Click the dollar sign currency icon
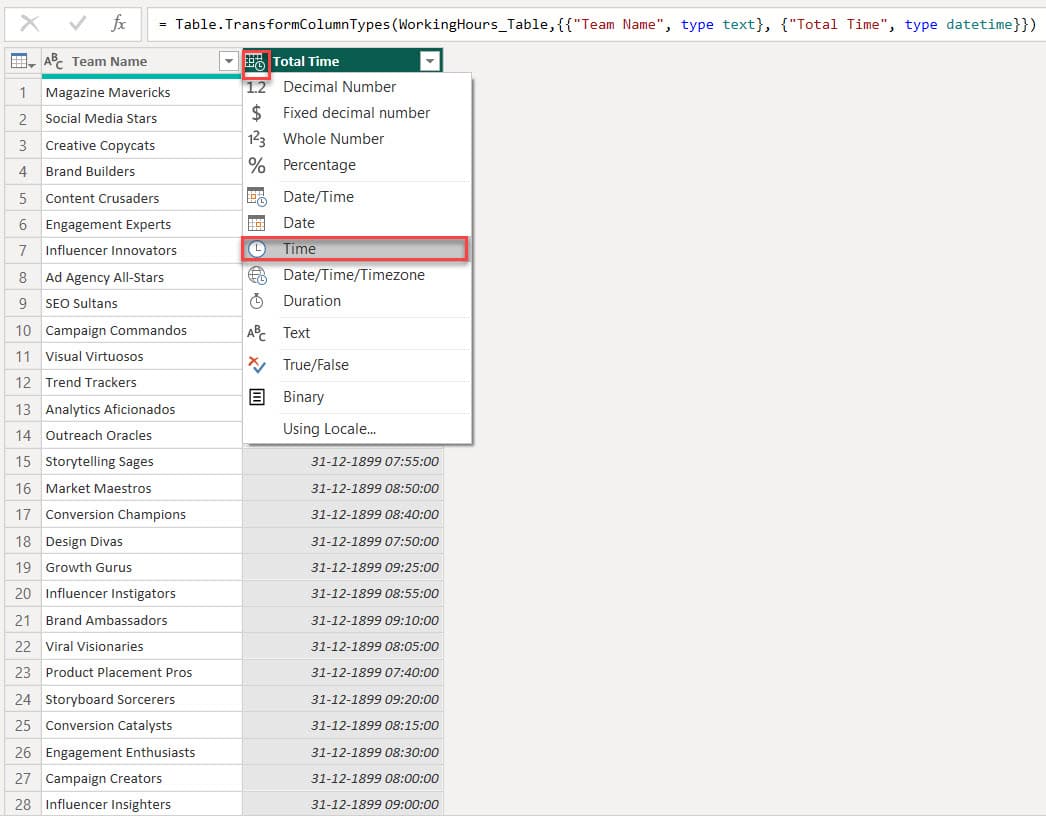This screenshot has height=816, width=1046. 256,113
